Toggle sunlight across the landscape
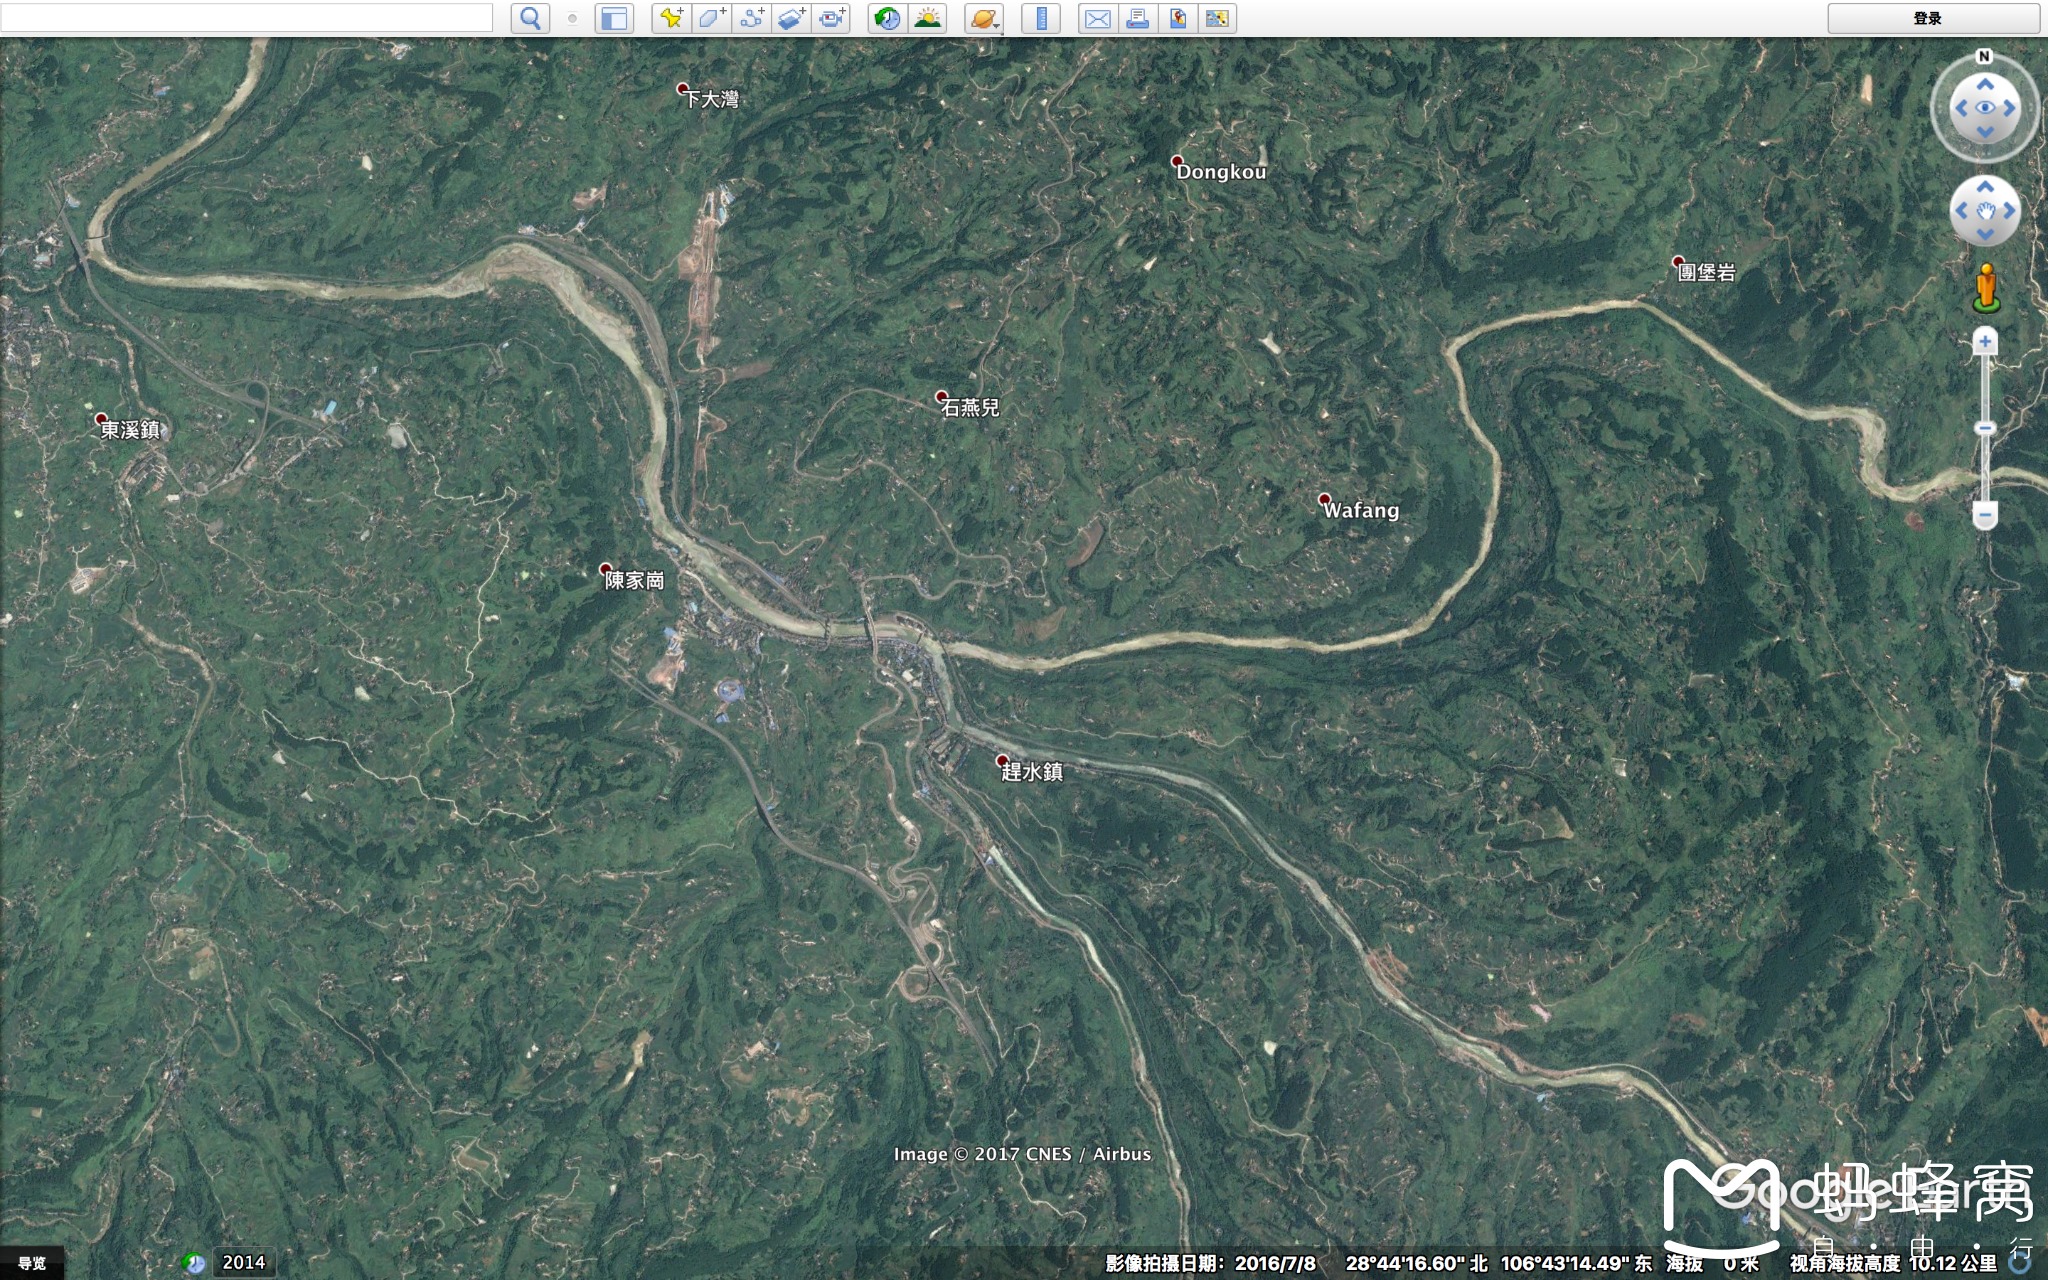The image size is (2048, 1280). coord(927,18)
